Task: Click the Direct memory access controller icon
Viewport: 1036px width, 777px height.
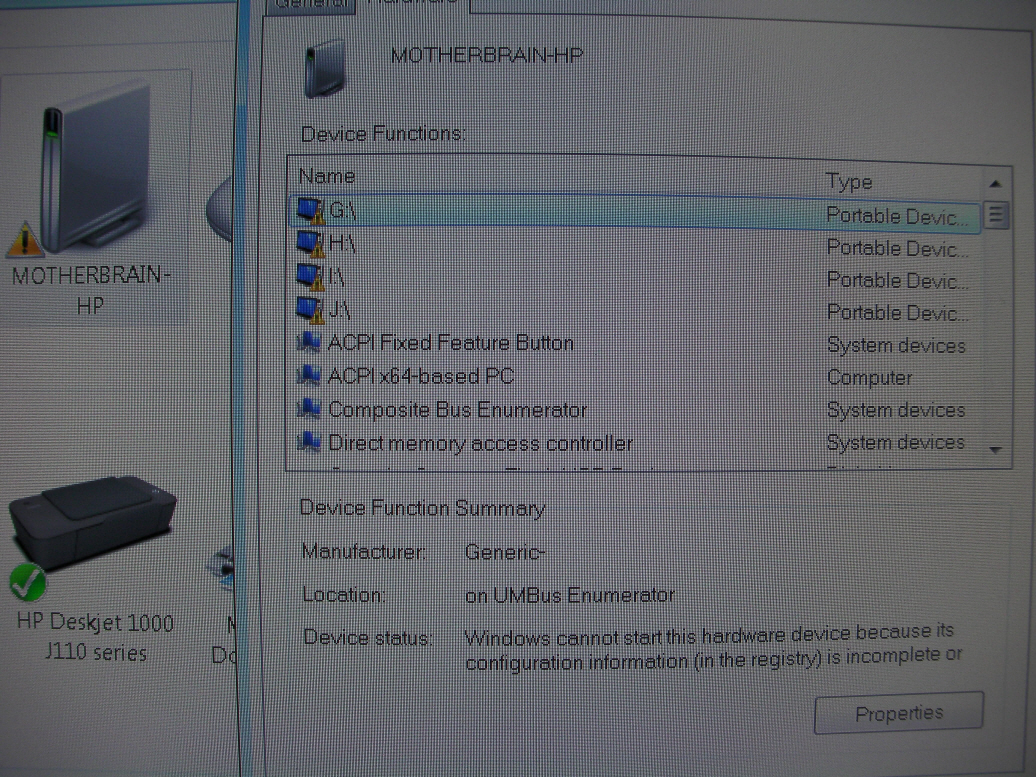Action: [x=309, y=442]
